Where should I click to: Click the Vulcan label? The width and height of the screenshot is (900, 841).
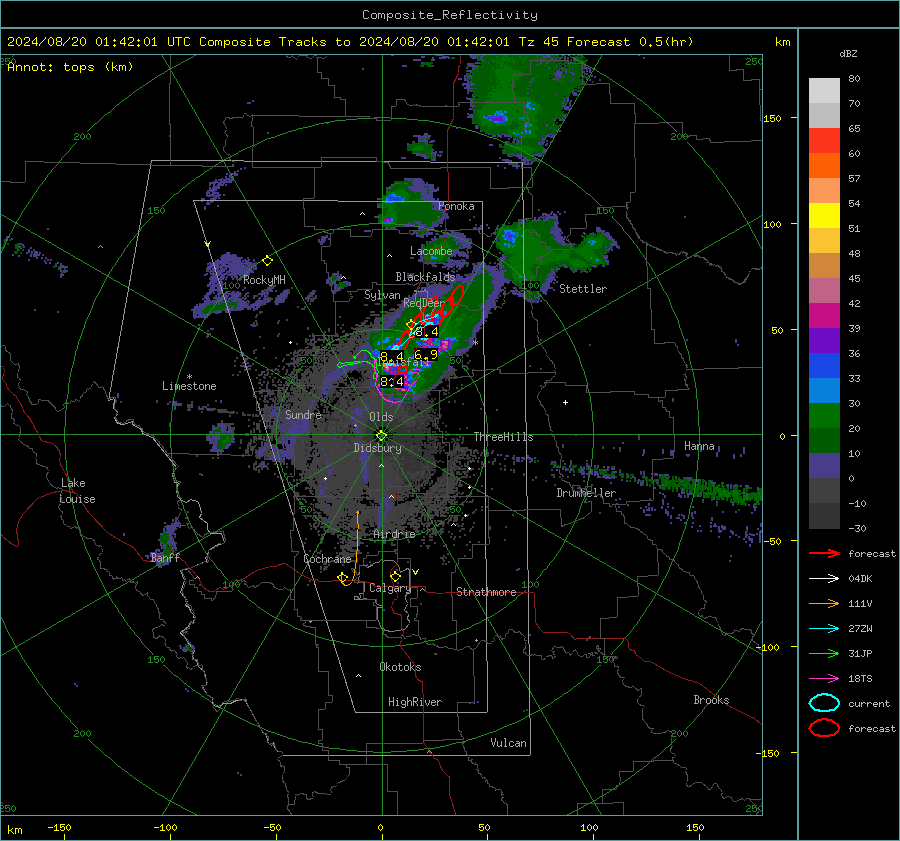tap(508, 743)
